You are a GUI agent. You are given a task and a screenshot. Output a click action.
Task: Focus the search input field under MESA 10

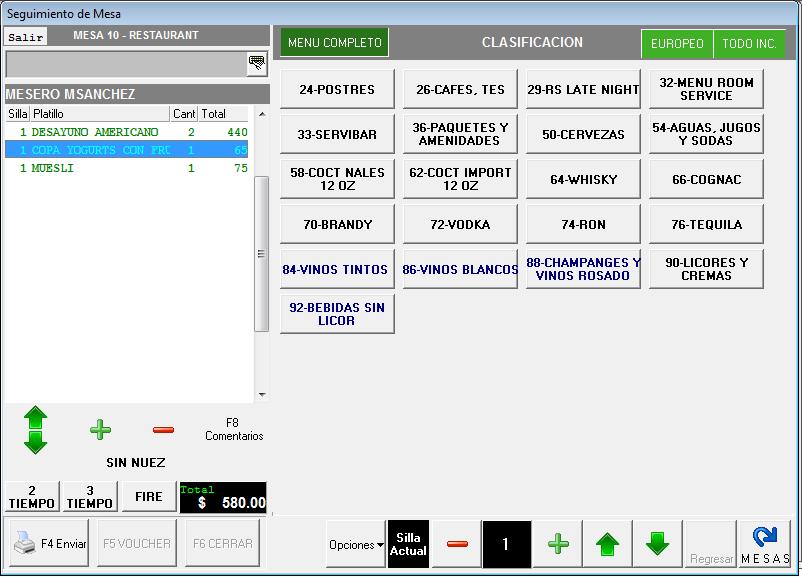126,64
